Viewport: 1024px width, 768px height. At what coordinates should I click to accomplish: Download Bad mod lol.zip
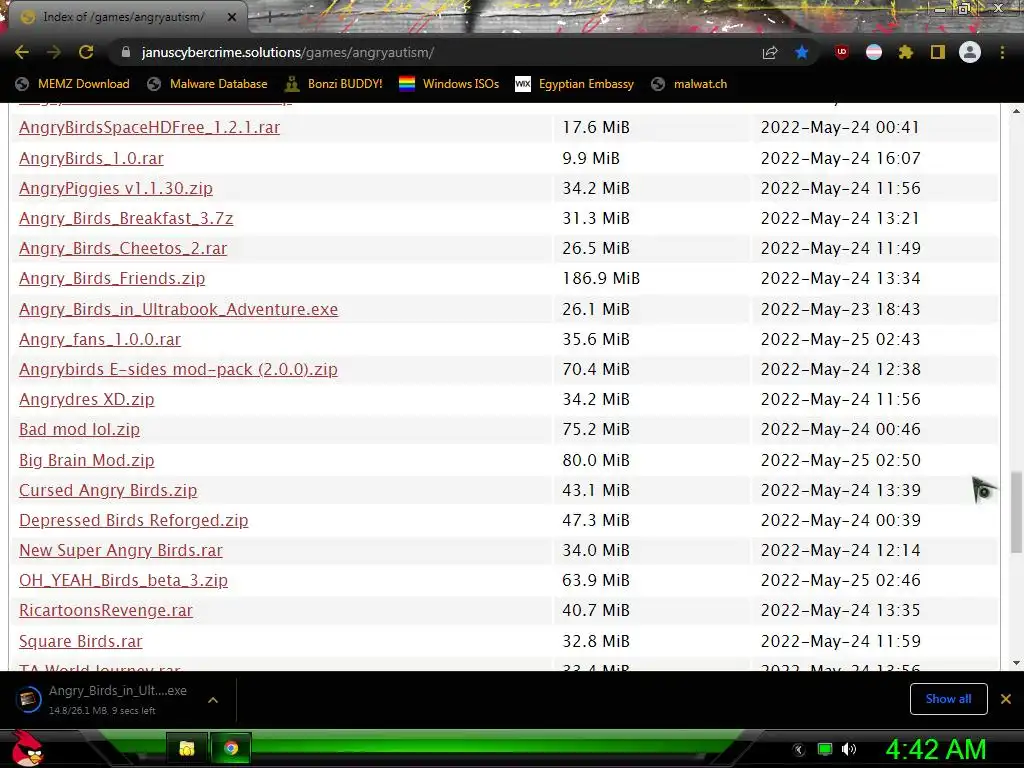(x=80, y=430)
